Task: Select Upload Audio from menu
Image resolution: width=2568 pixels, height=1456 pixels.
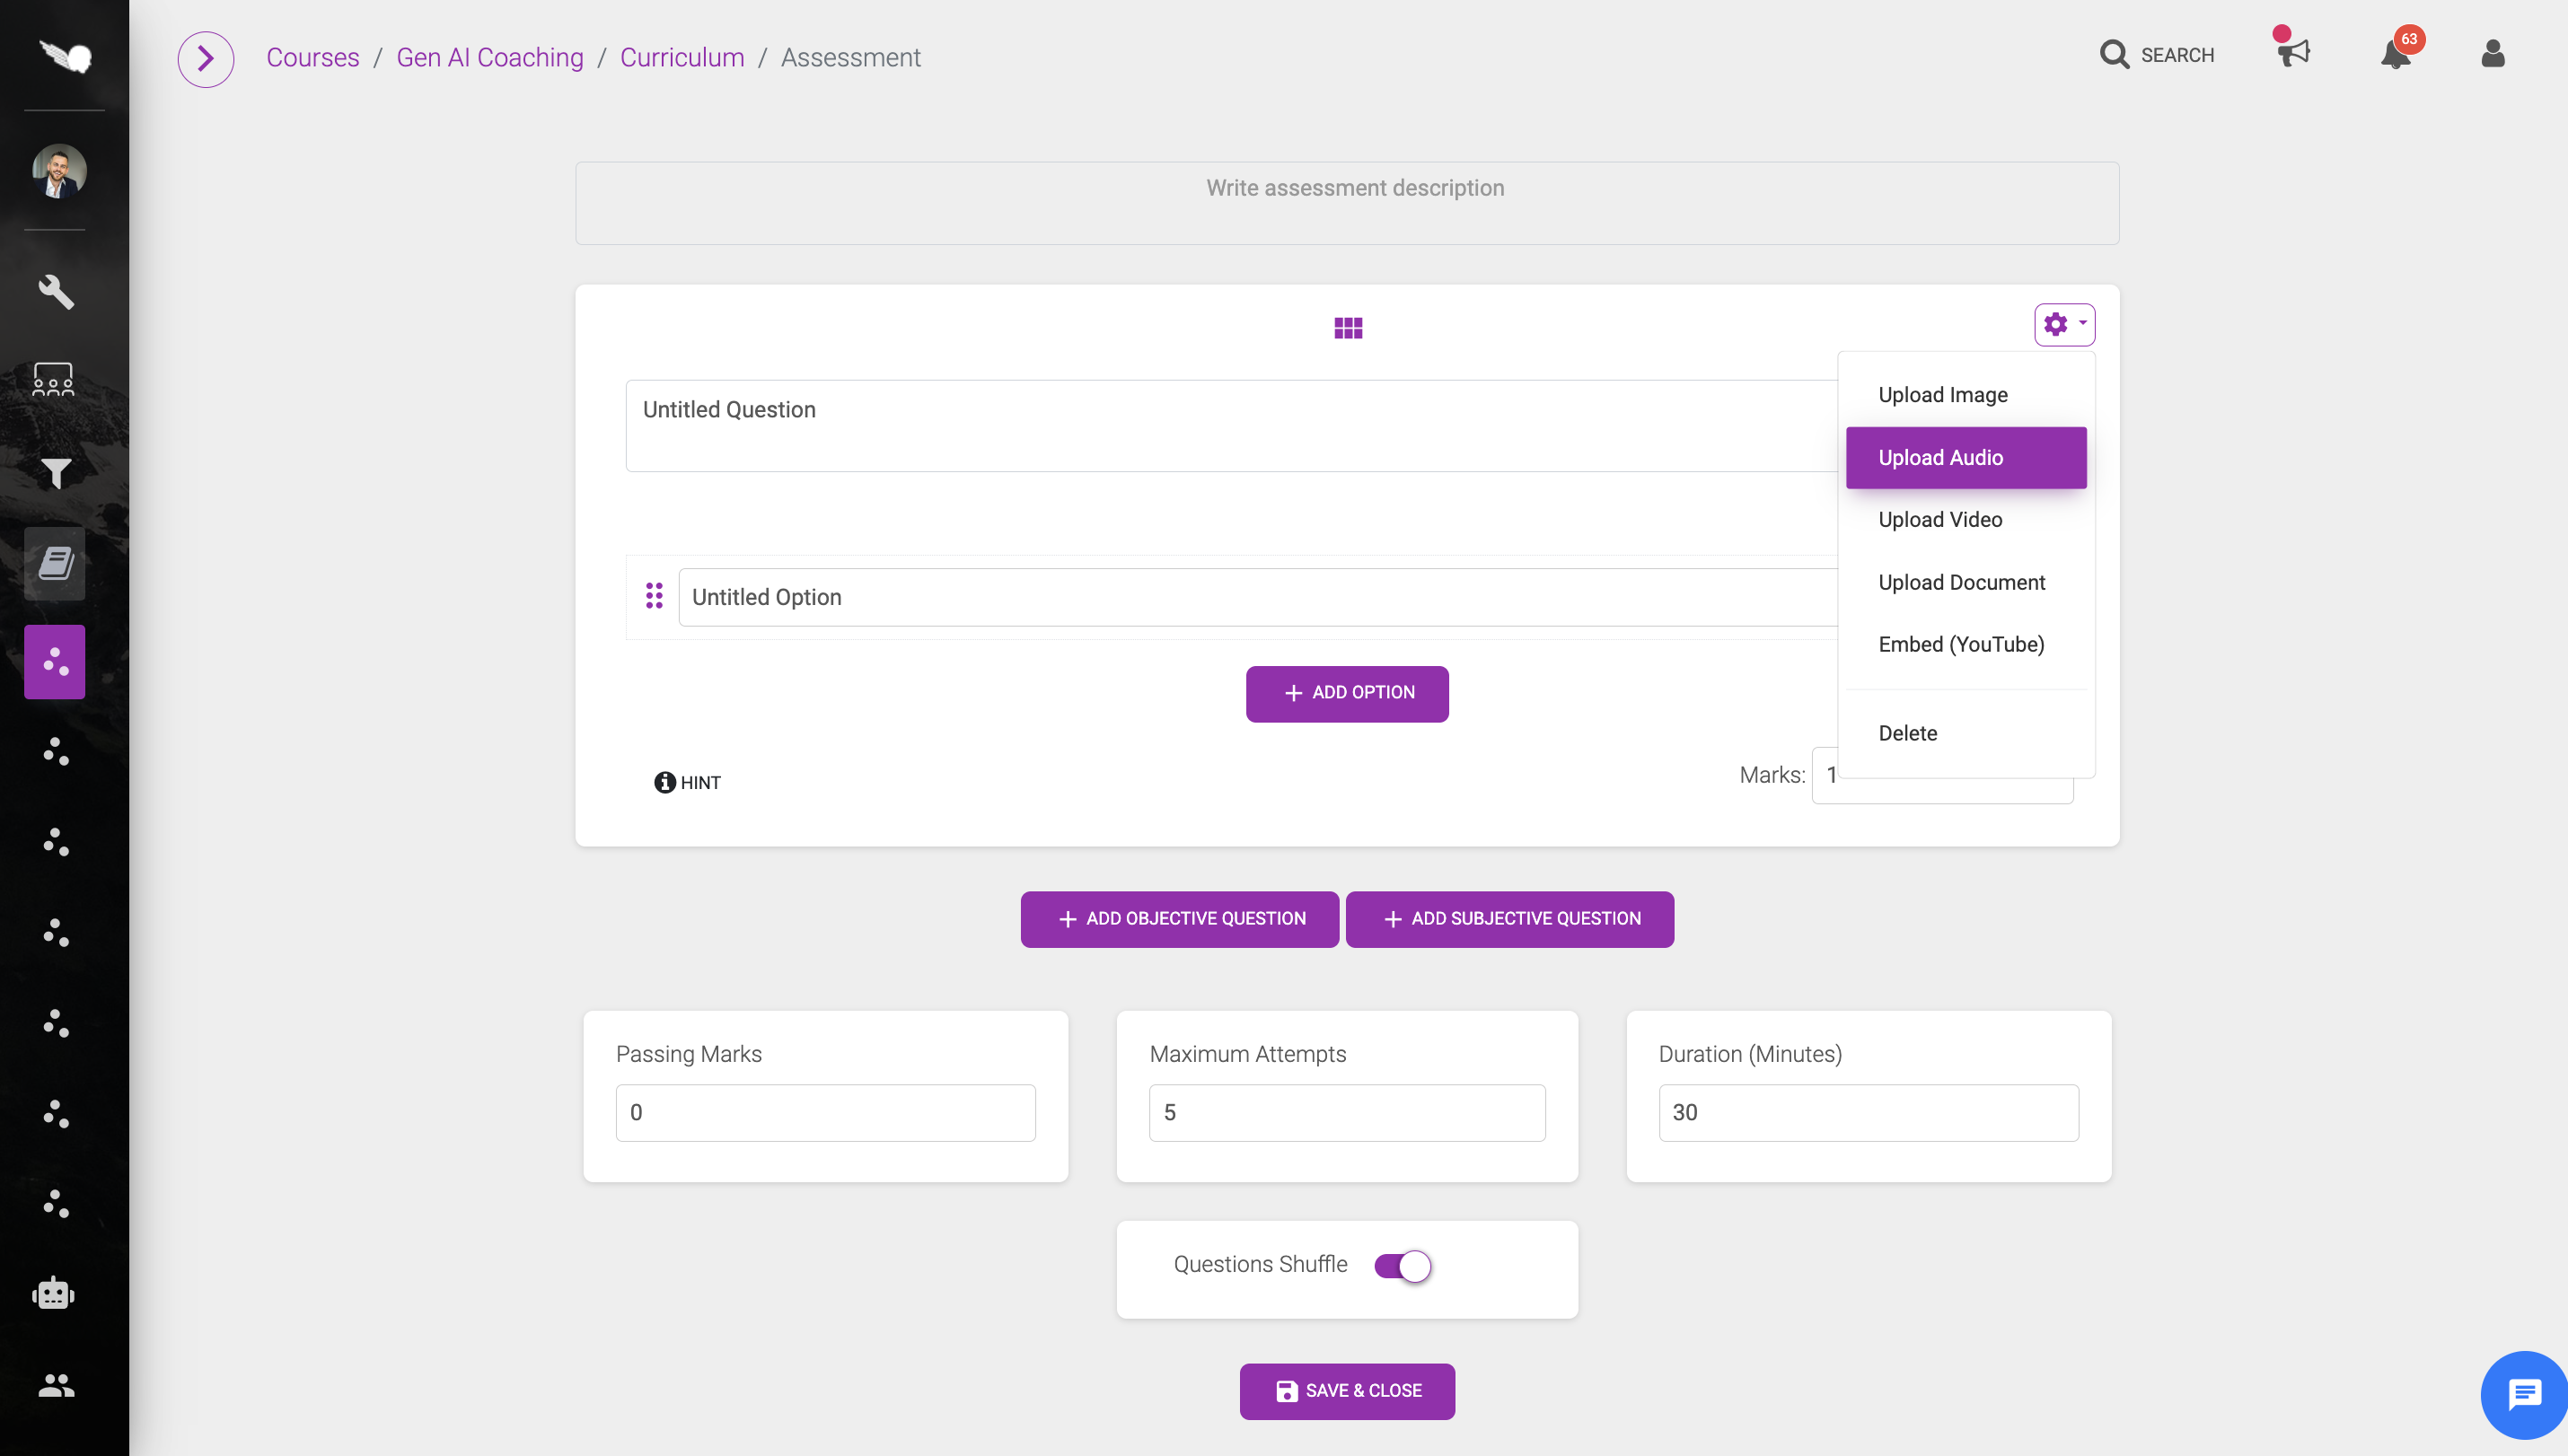Action: click(1965, 457)
